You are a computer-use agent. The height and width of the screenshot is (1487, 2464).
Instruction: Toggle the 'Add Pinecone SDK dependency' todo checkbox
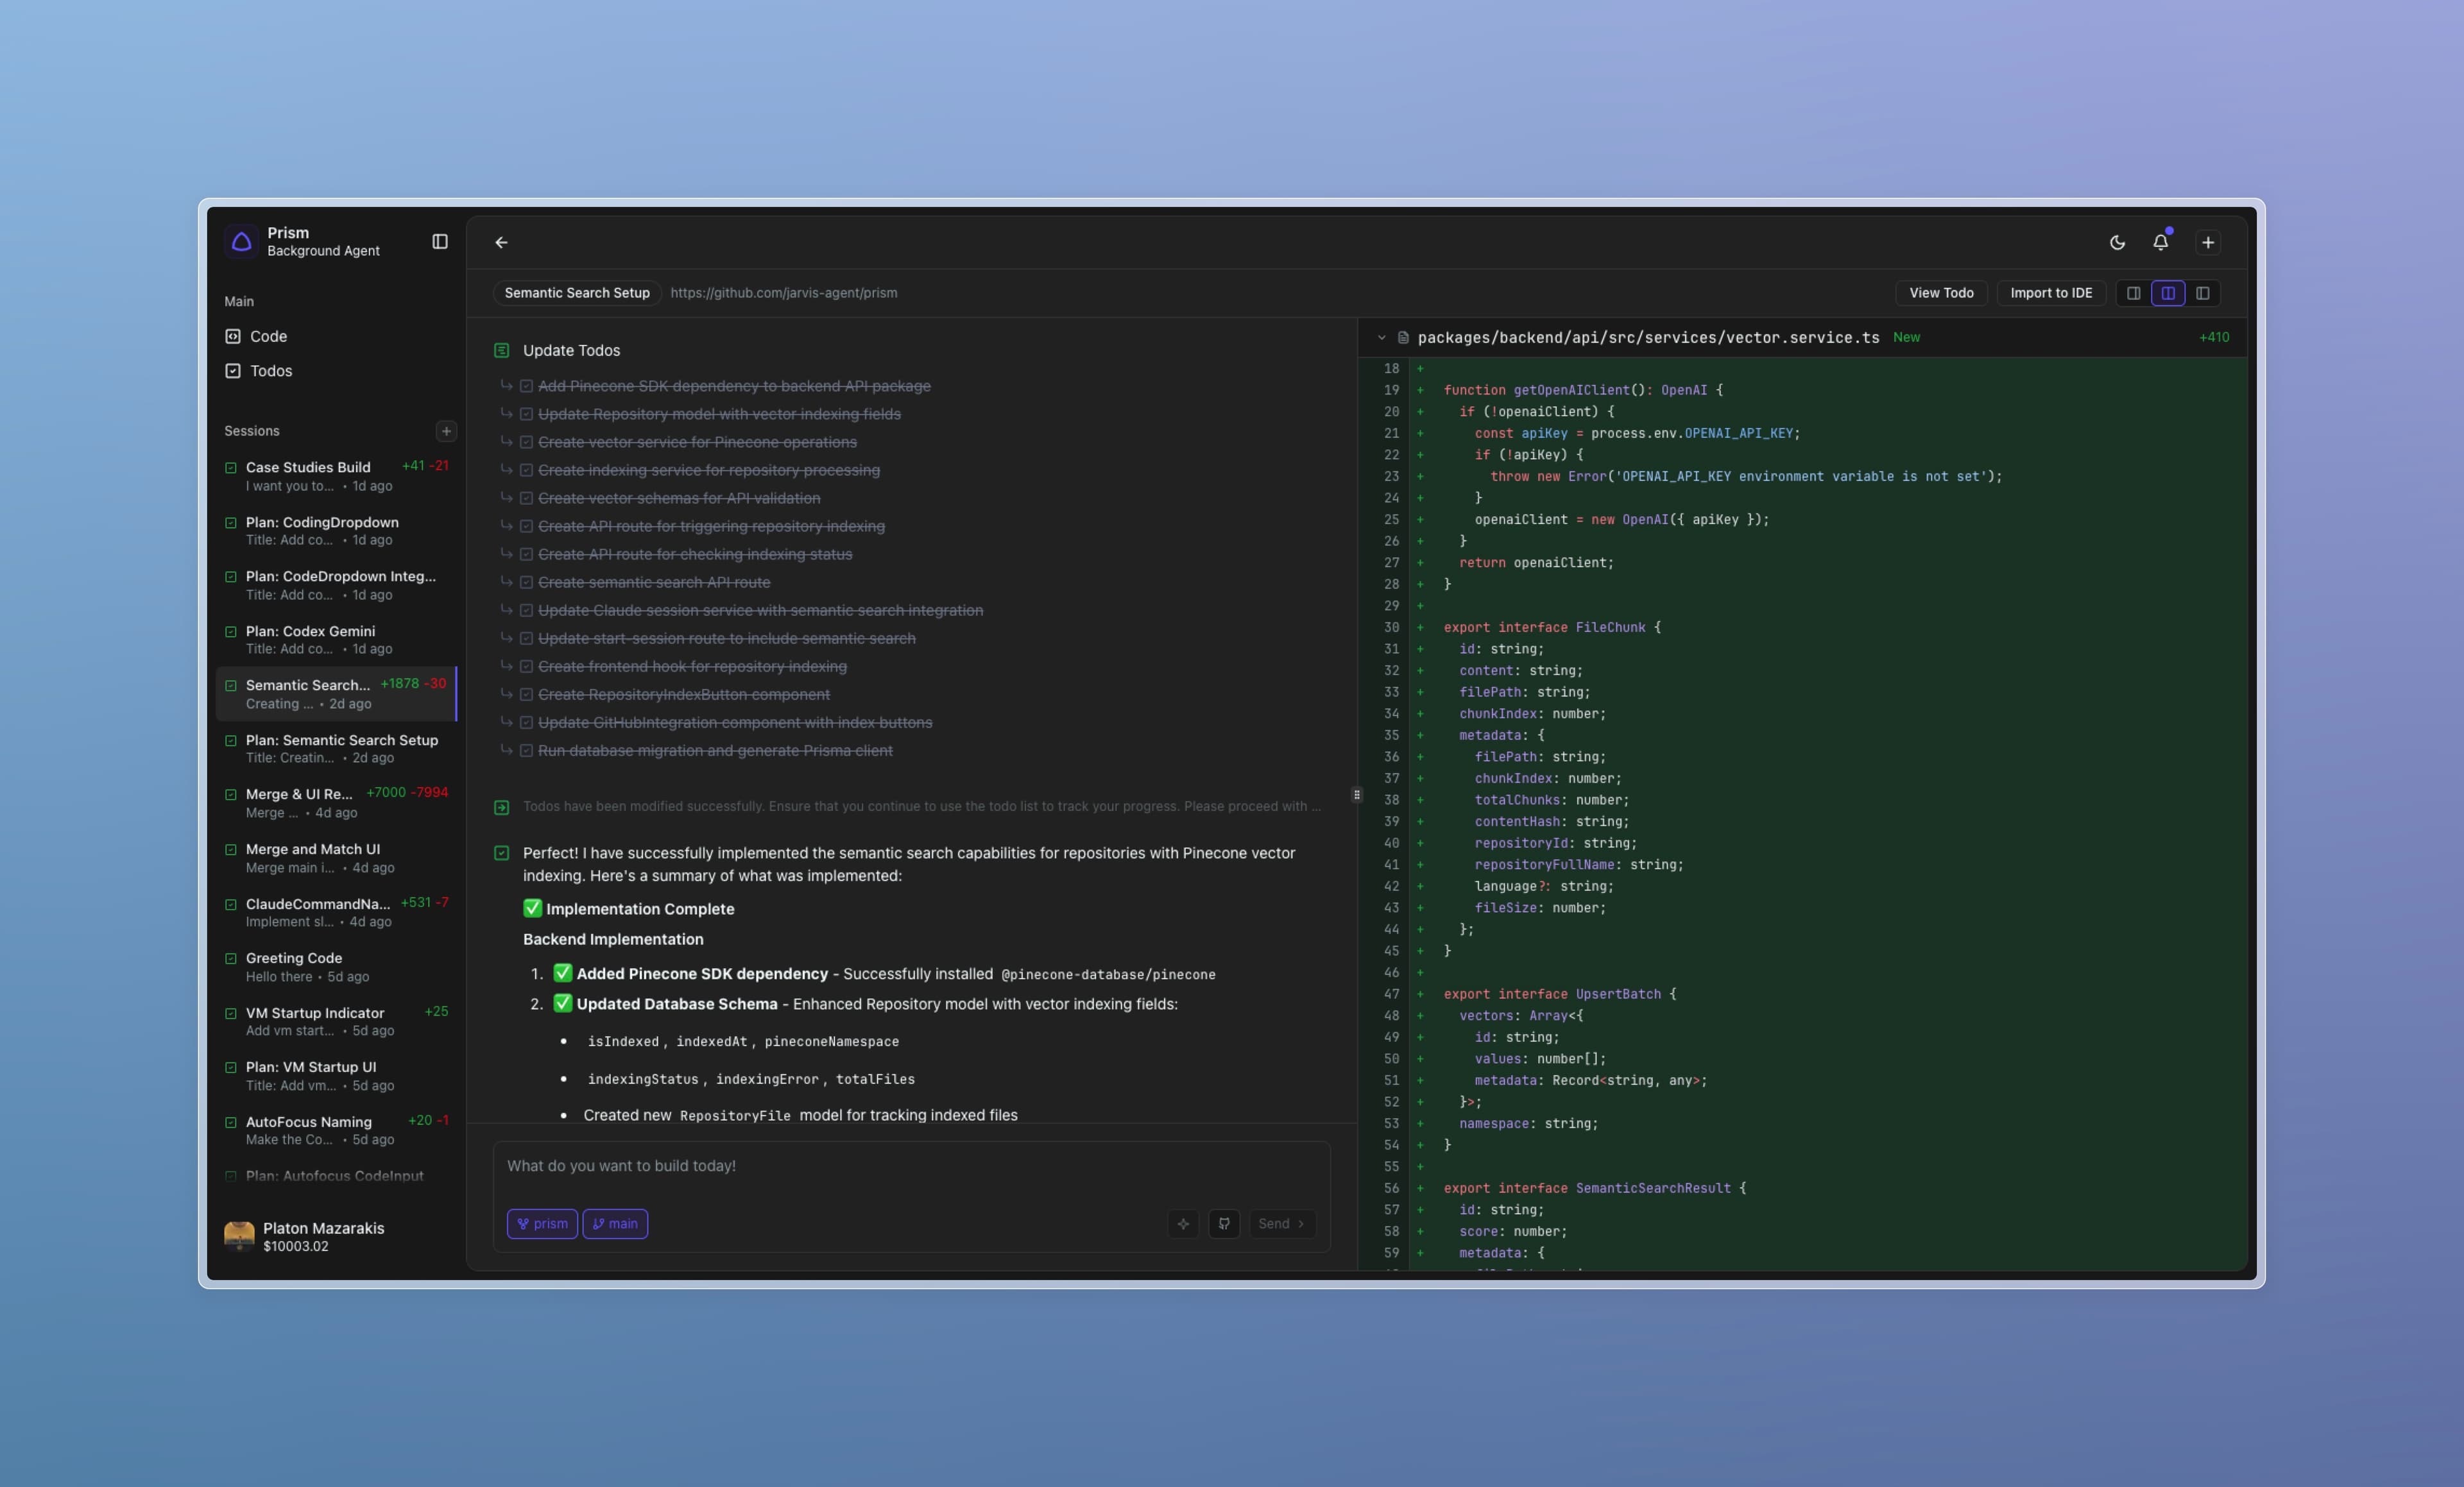tap(526, 386)
